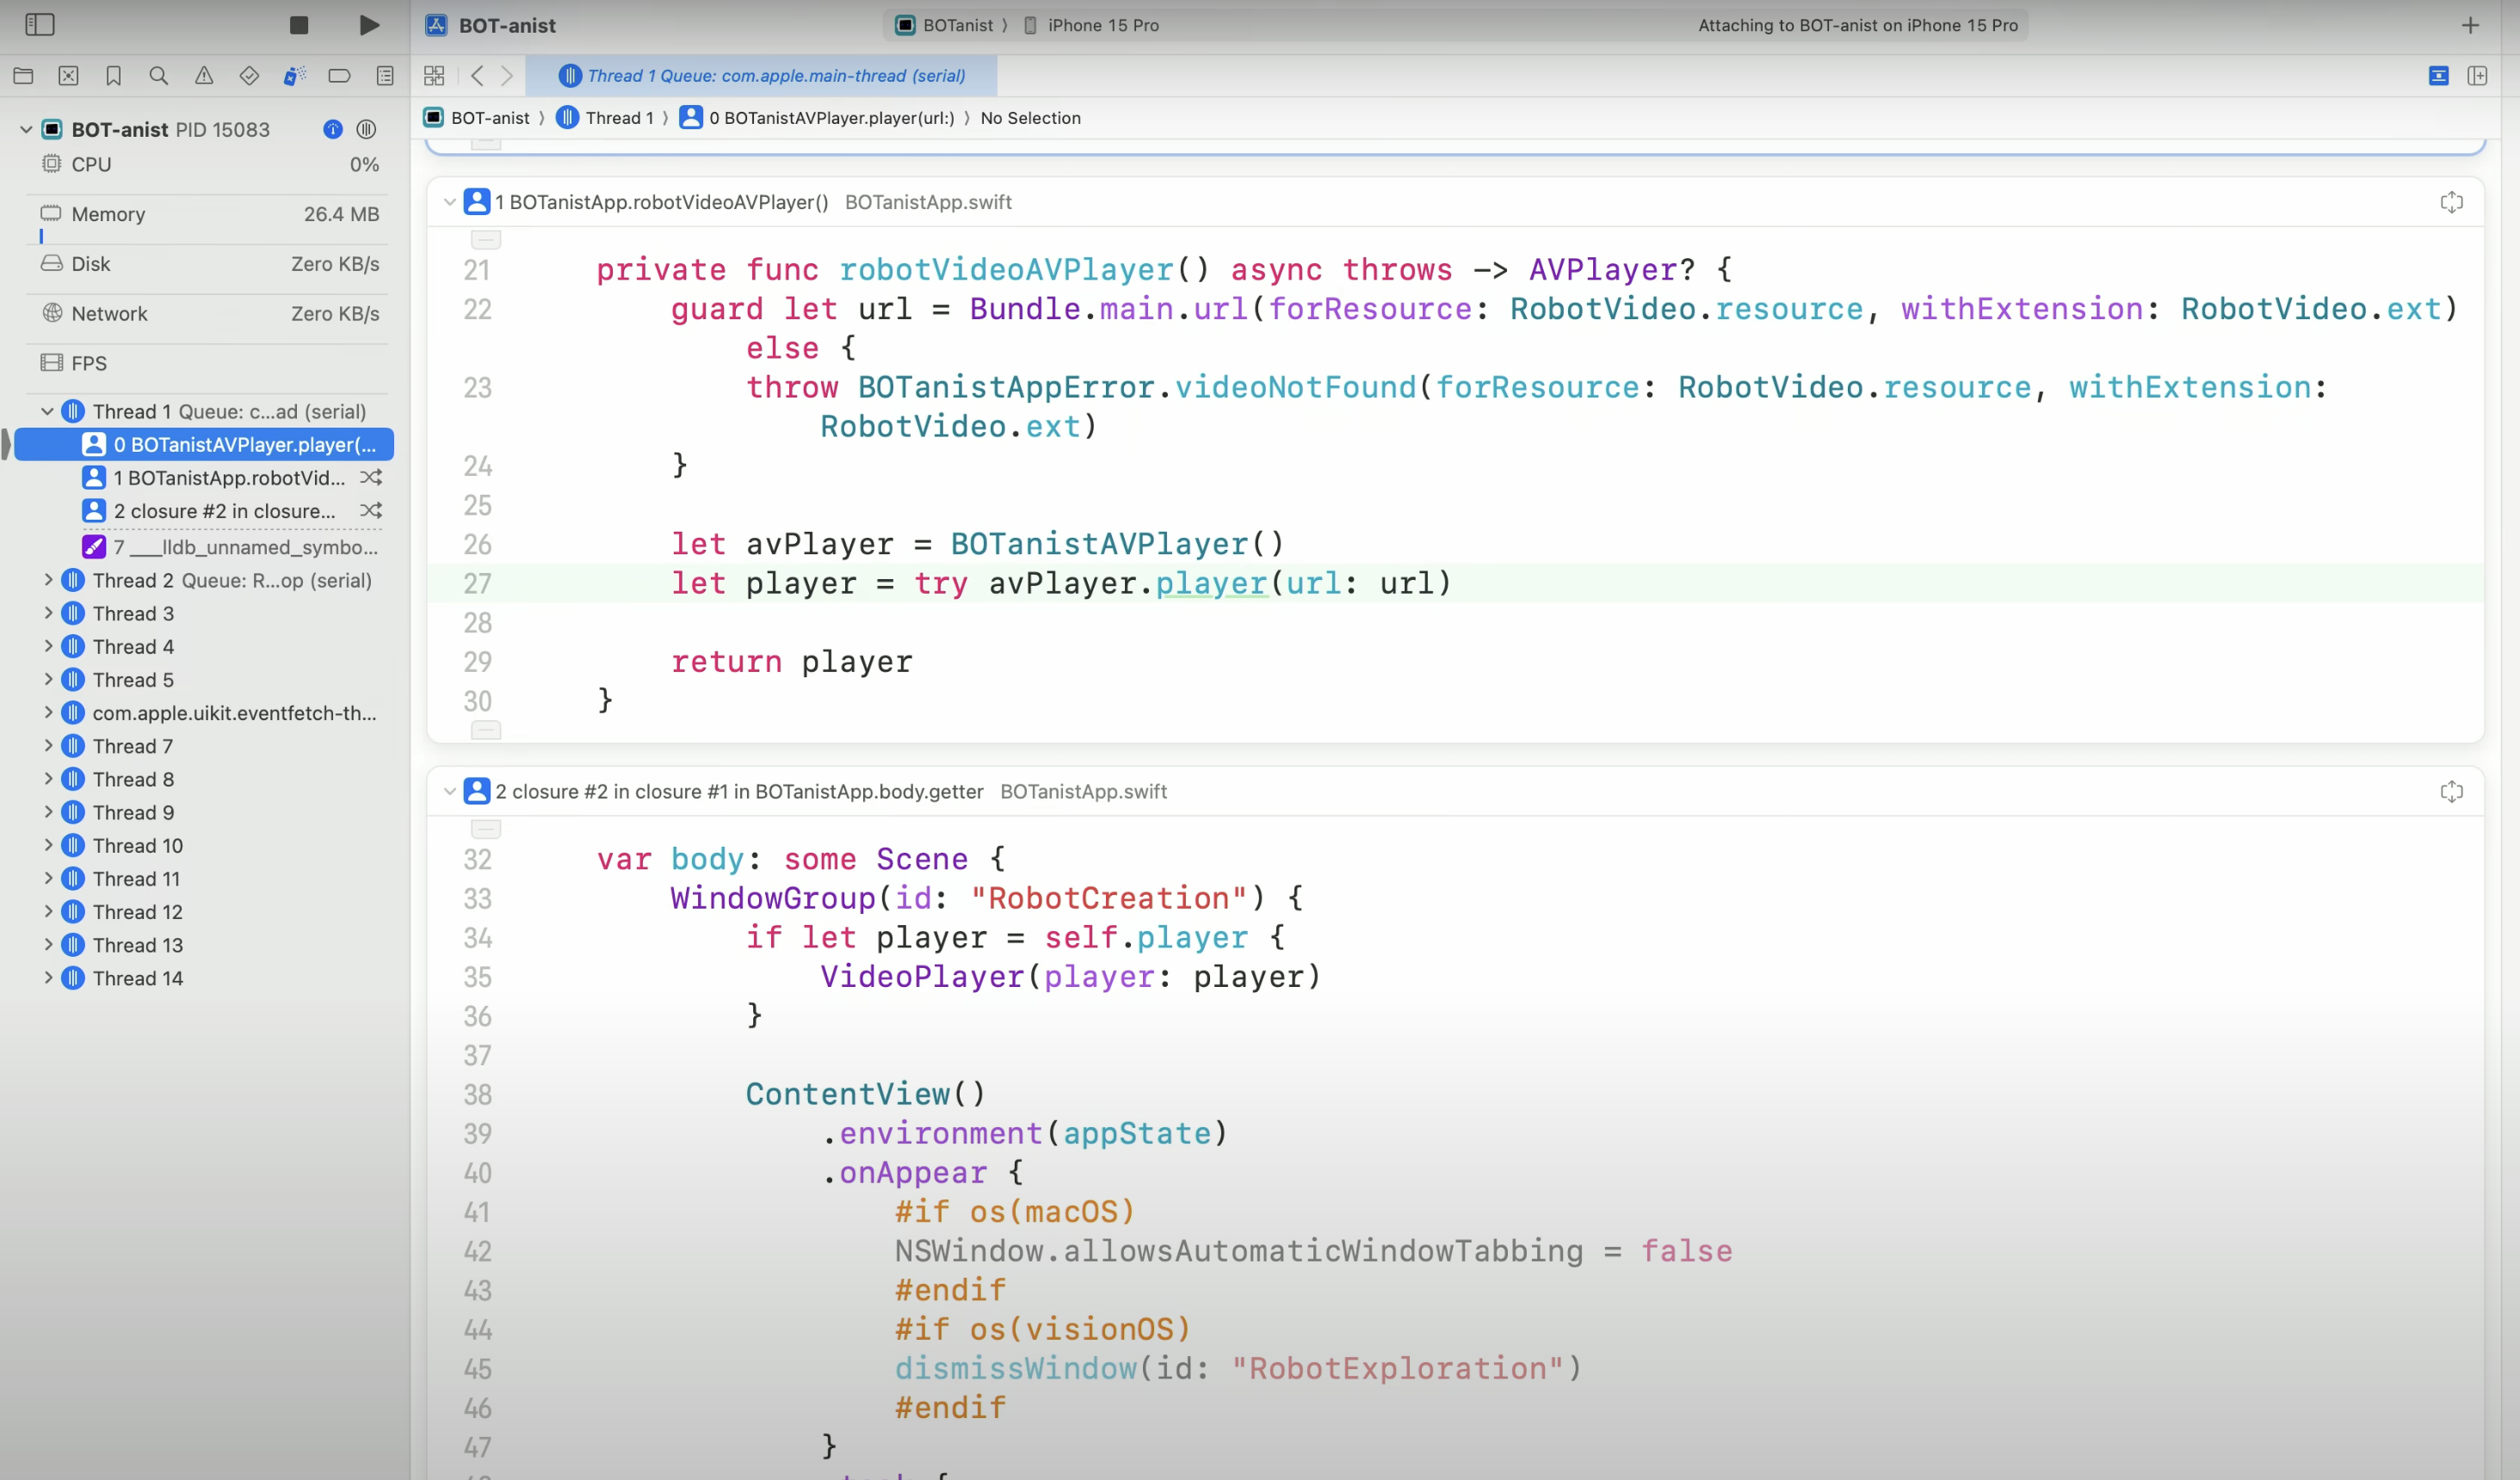Screen dimensions: 2520x1480
Task: Stop the running BOT-anist app
Action: click(x=298, y=25)
